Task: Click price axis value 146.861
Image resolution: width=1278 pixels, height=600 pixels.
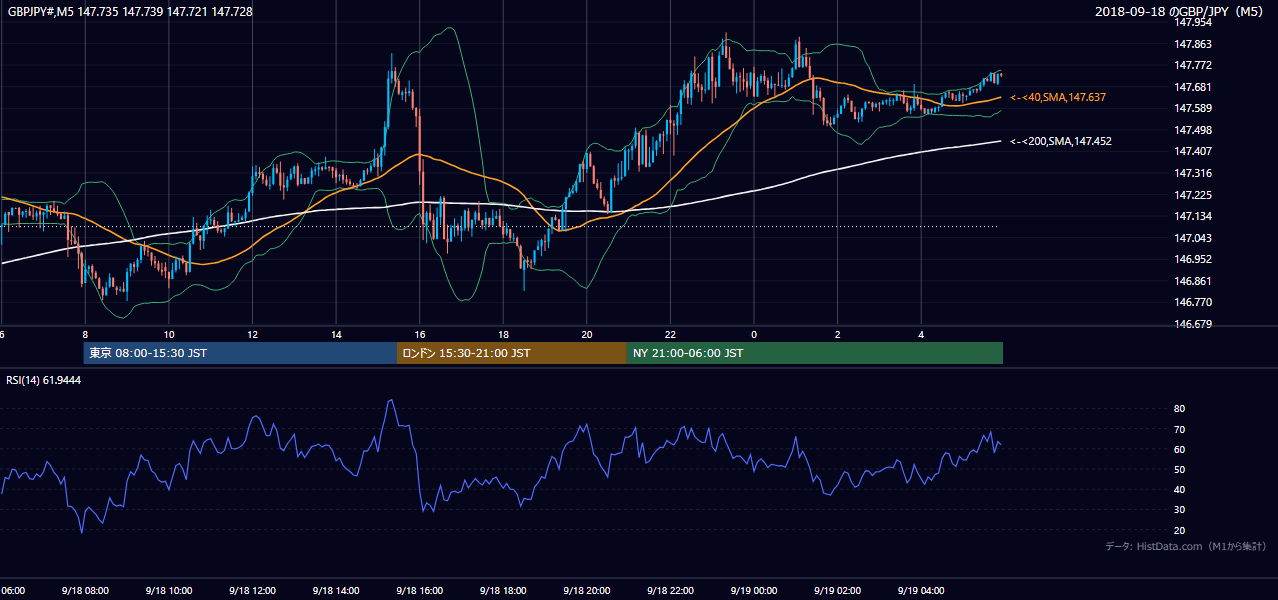Action: click(1193, 281)
